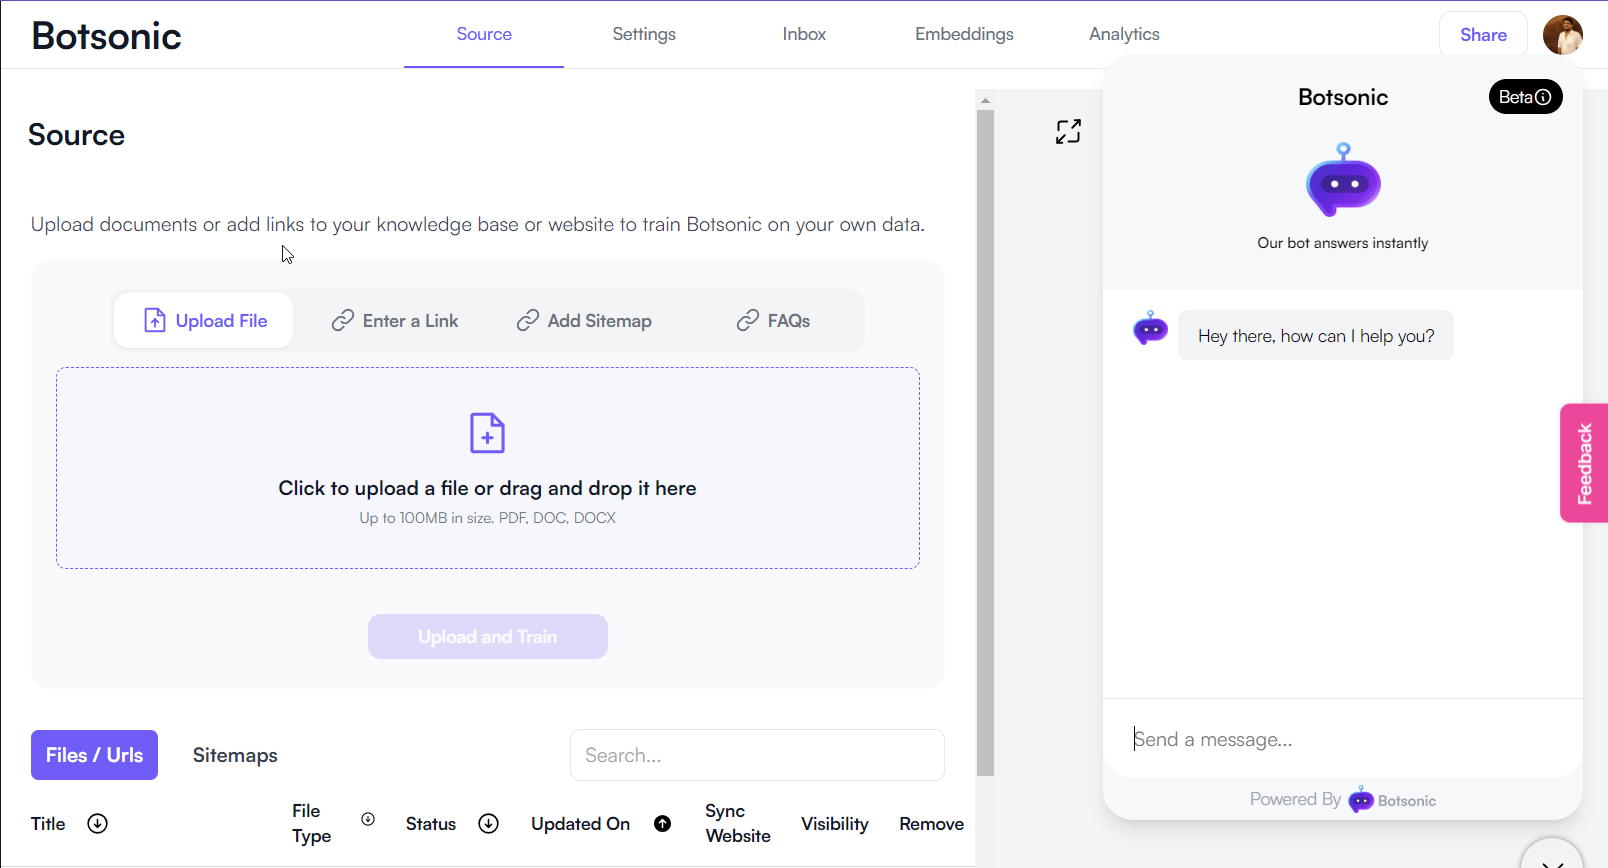The image size is (1608, 868).
Task: Open the Feedback side panel
Action: tap(1584, 463)
